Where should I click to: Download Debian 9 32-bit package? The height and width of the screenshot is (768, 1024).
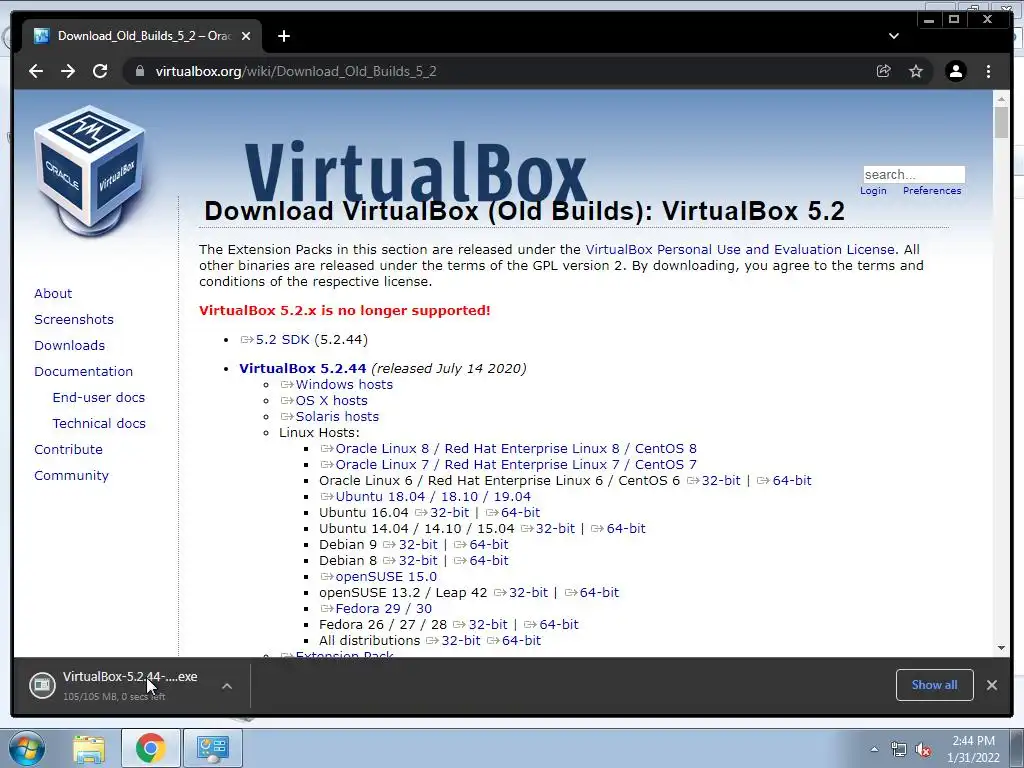coord(411,545)
